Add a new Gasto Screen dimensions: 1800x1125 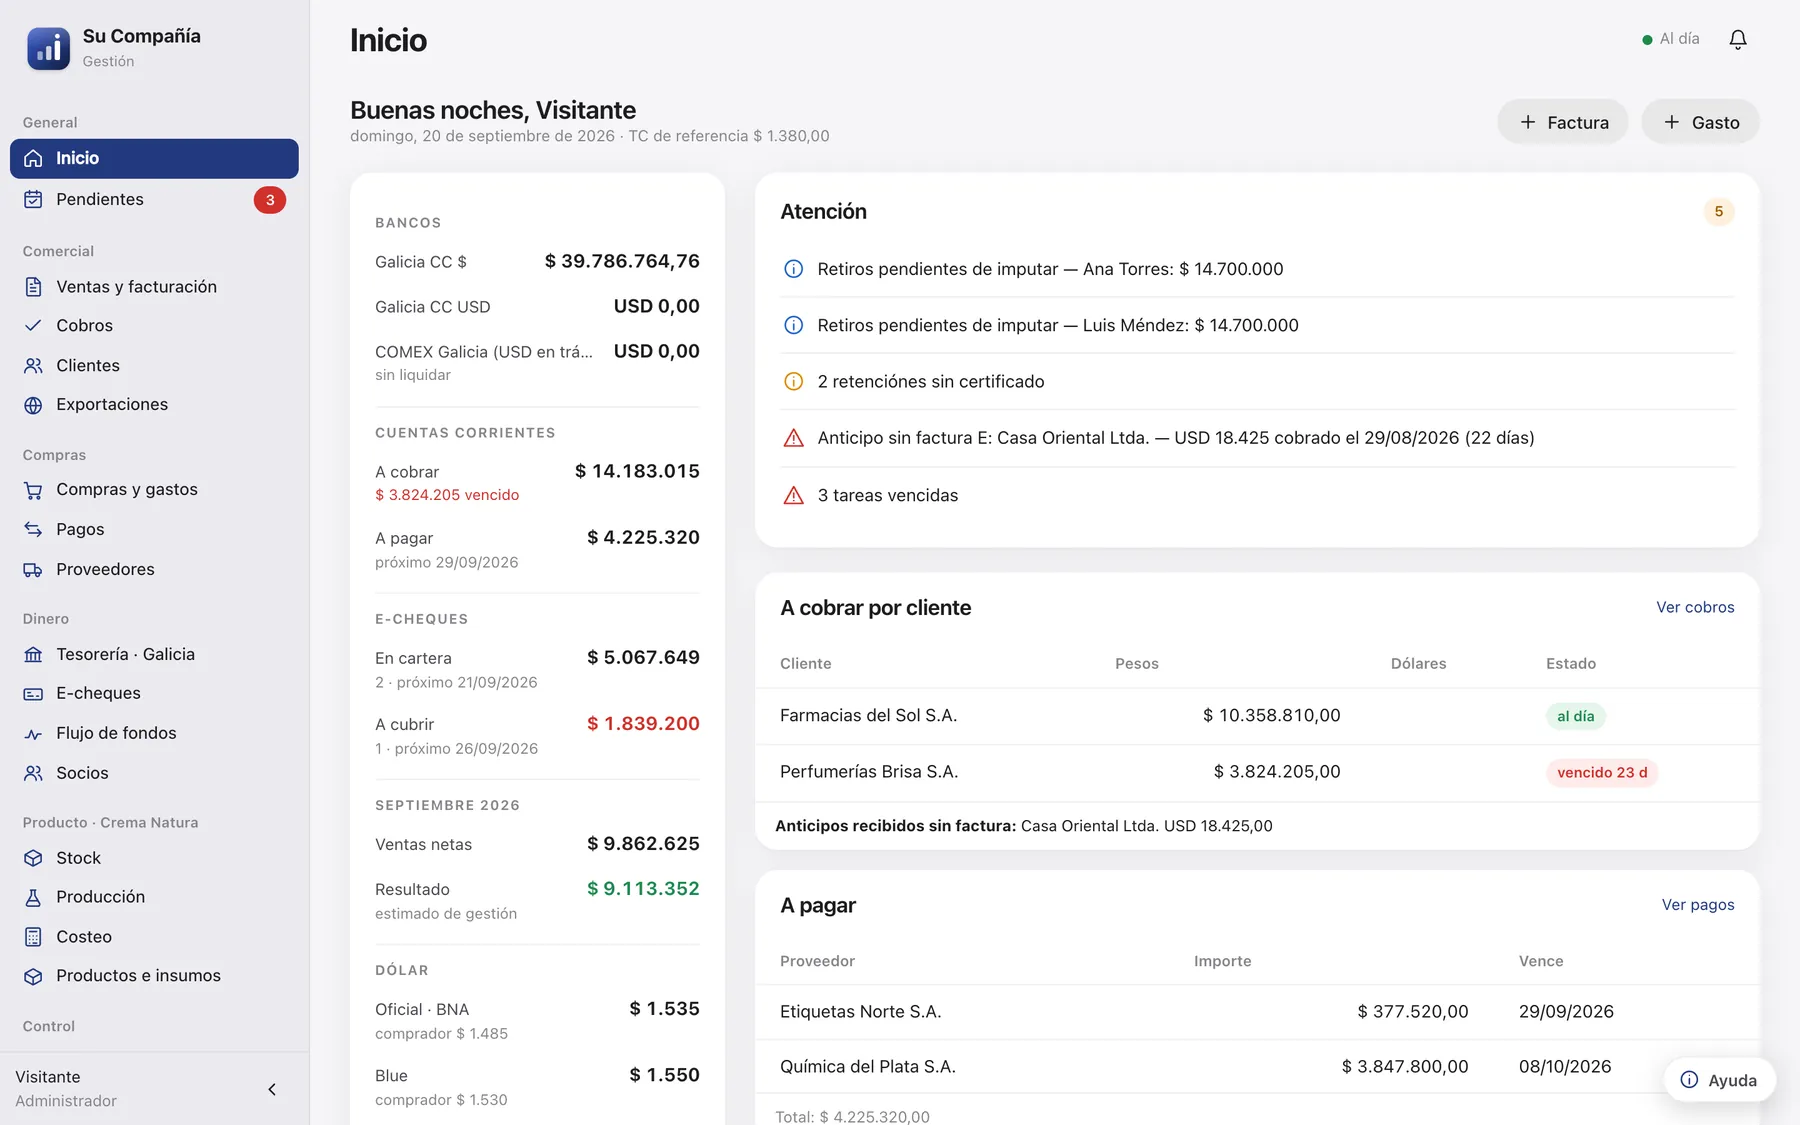click(1701, 122)
